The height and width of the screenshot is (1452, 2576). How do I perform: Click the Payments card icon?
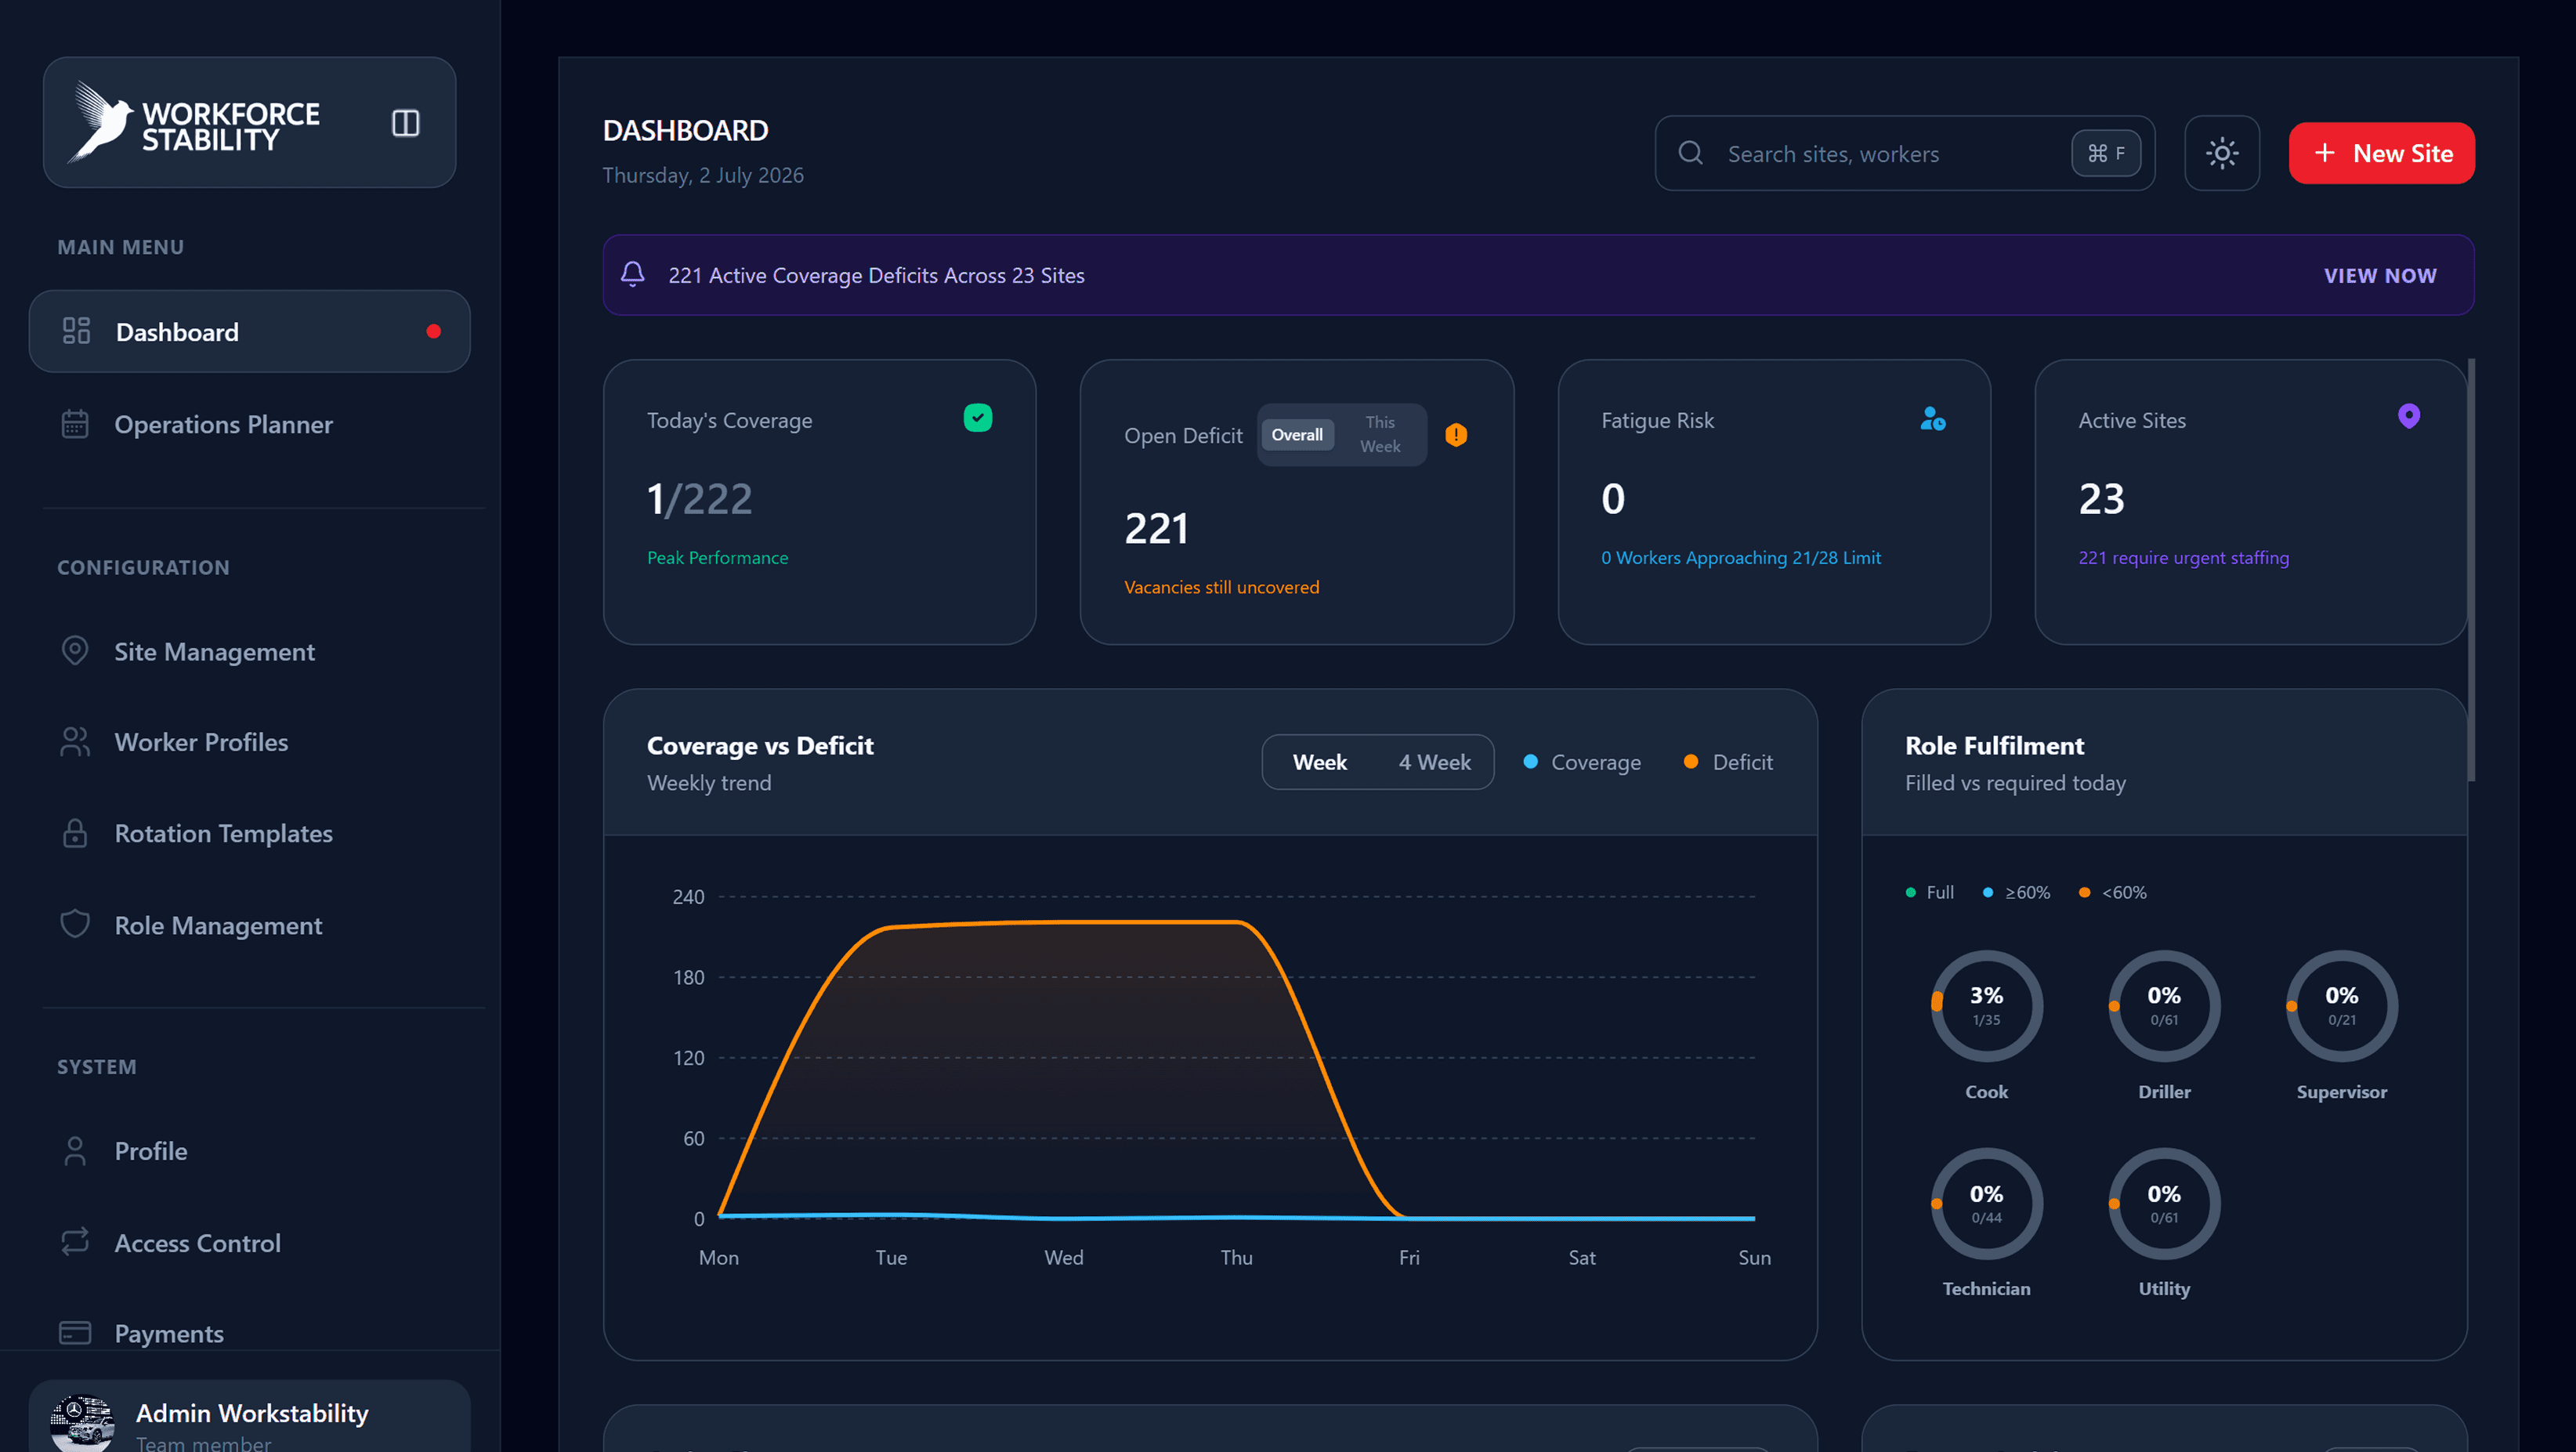[x=75, y=1333]
